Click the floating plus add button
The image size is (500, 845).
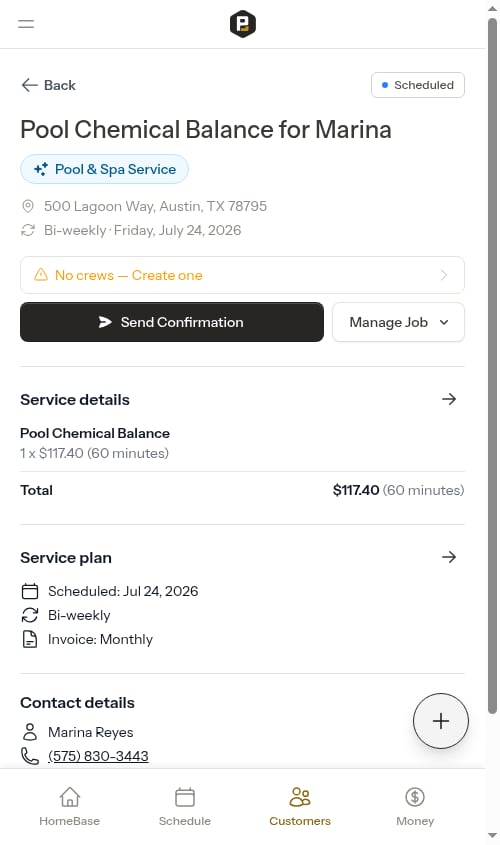[x=441, y=721]
